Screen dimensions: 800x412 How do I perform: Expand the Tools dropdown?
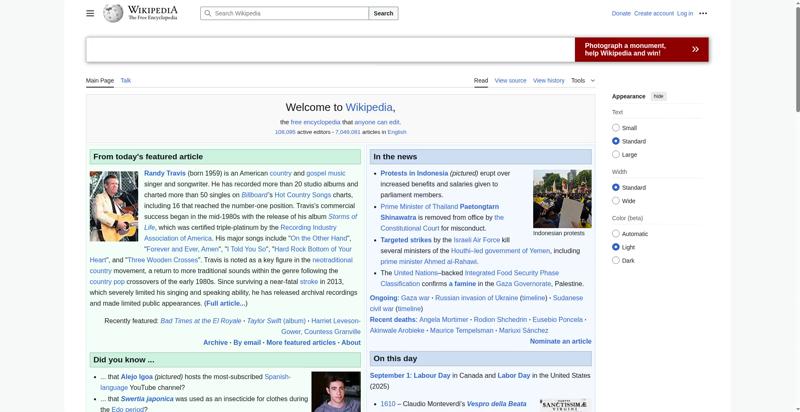click(x=583, y=81)
